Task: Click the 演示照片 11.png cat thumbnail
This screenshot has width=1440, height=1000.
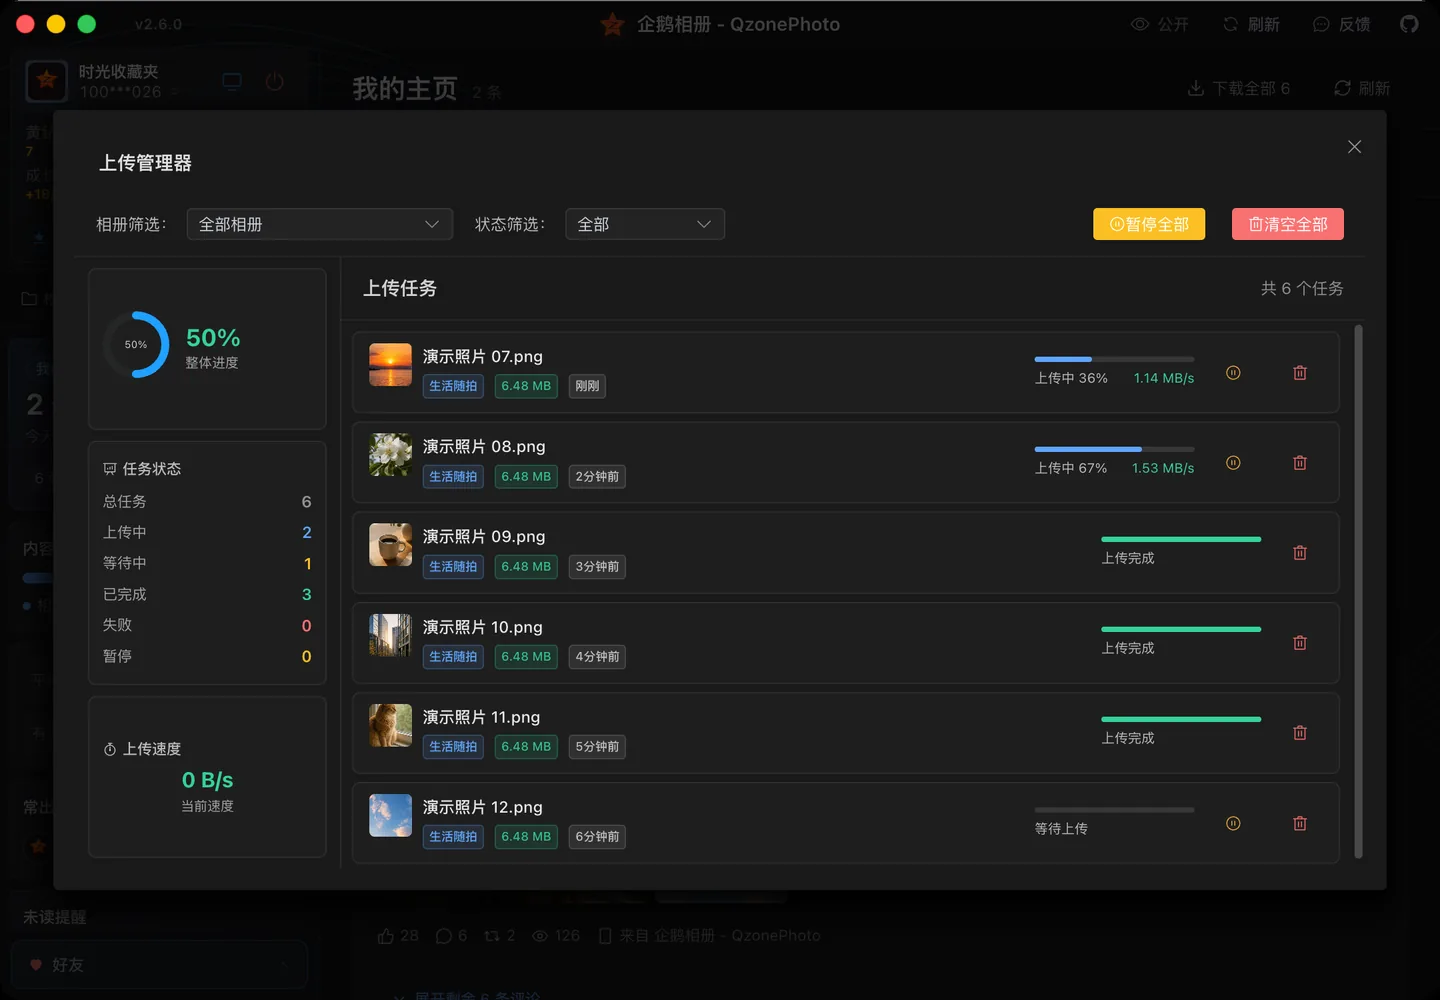Action: [x=390, y=725]
